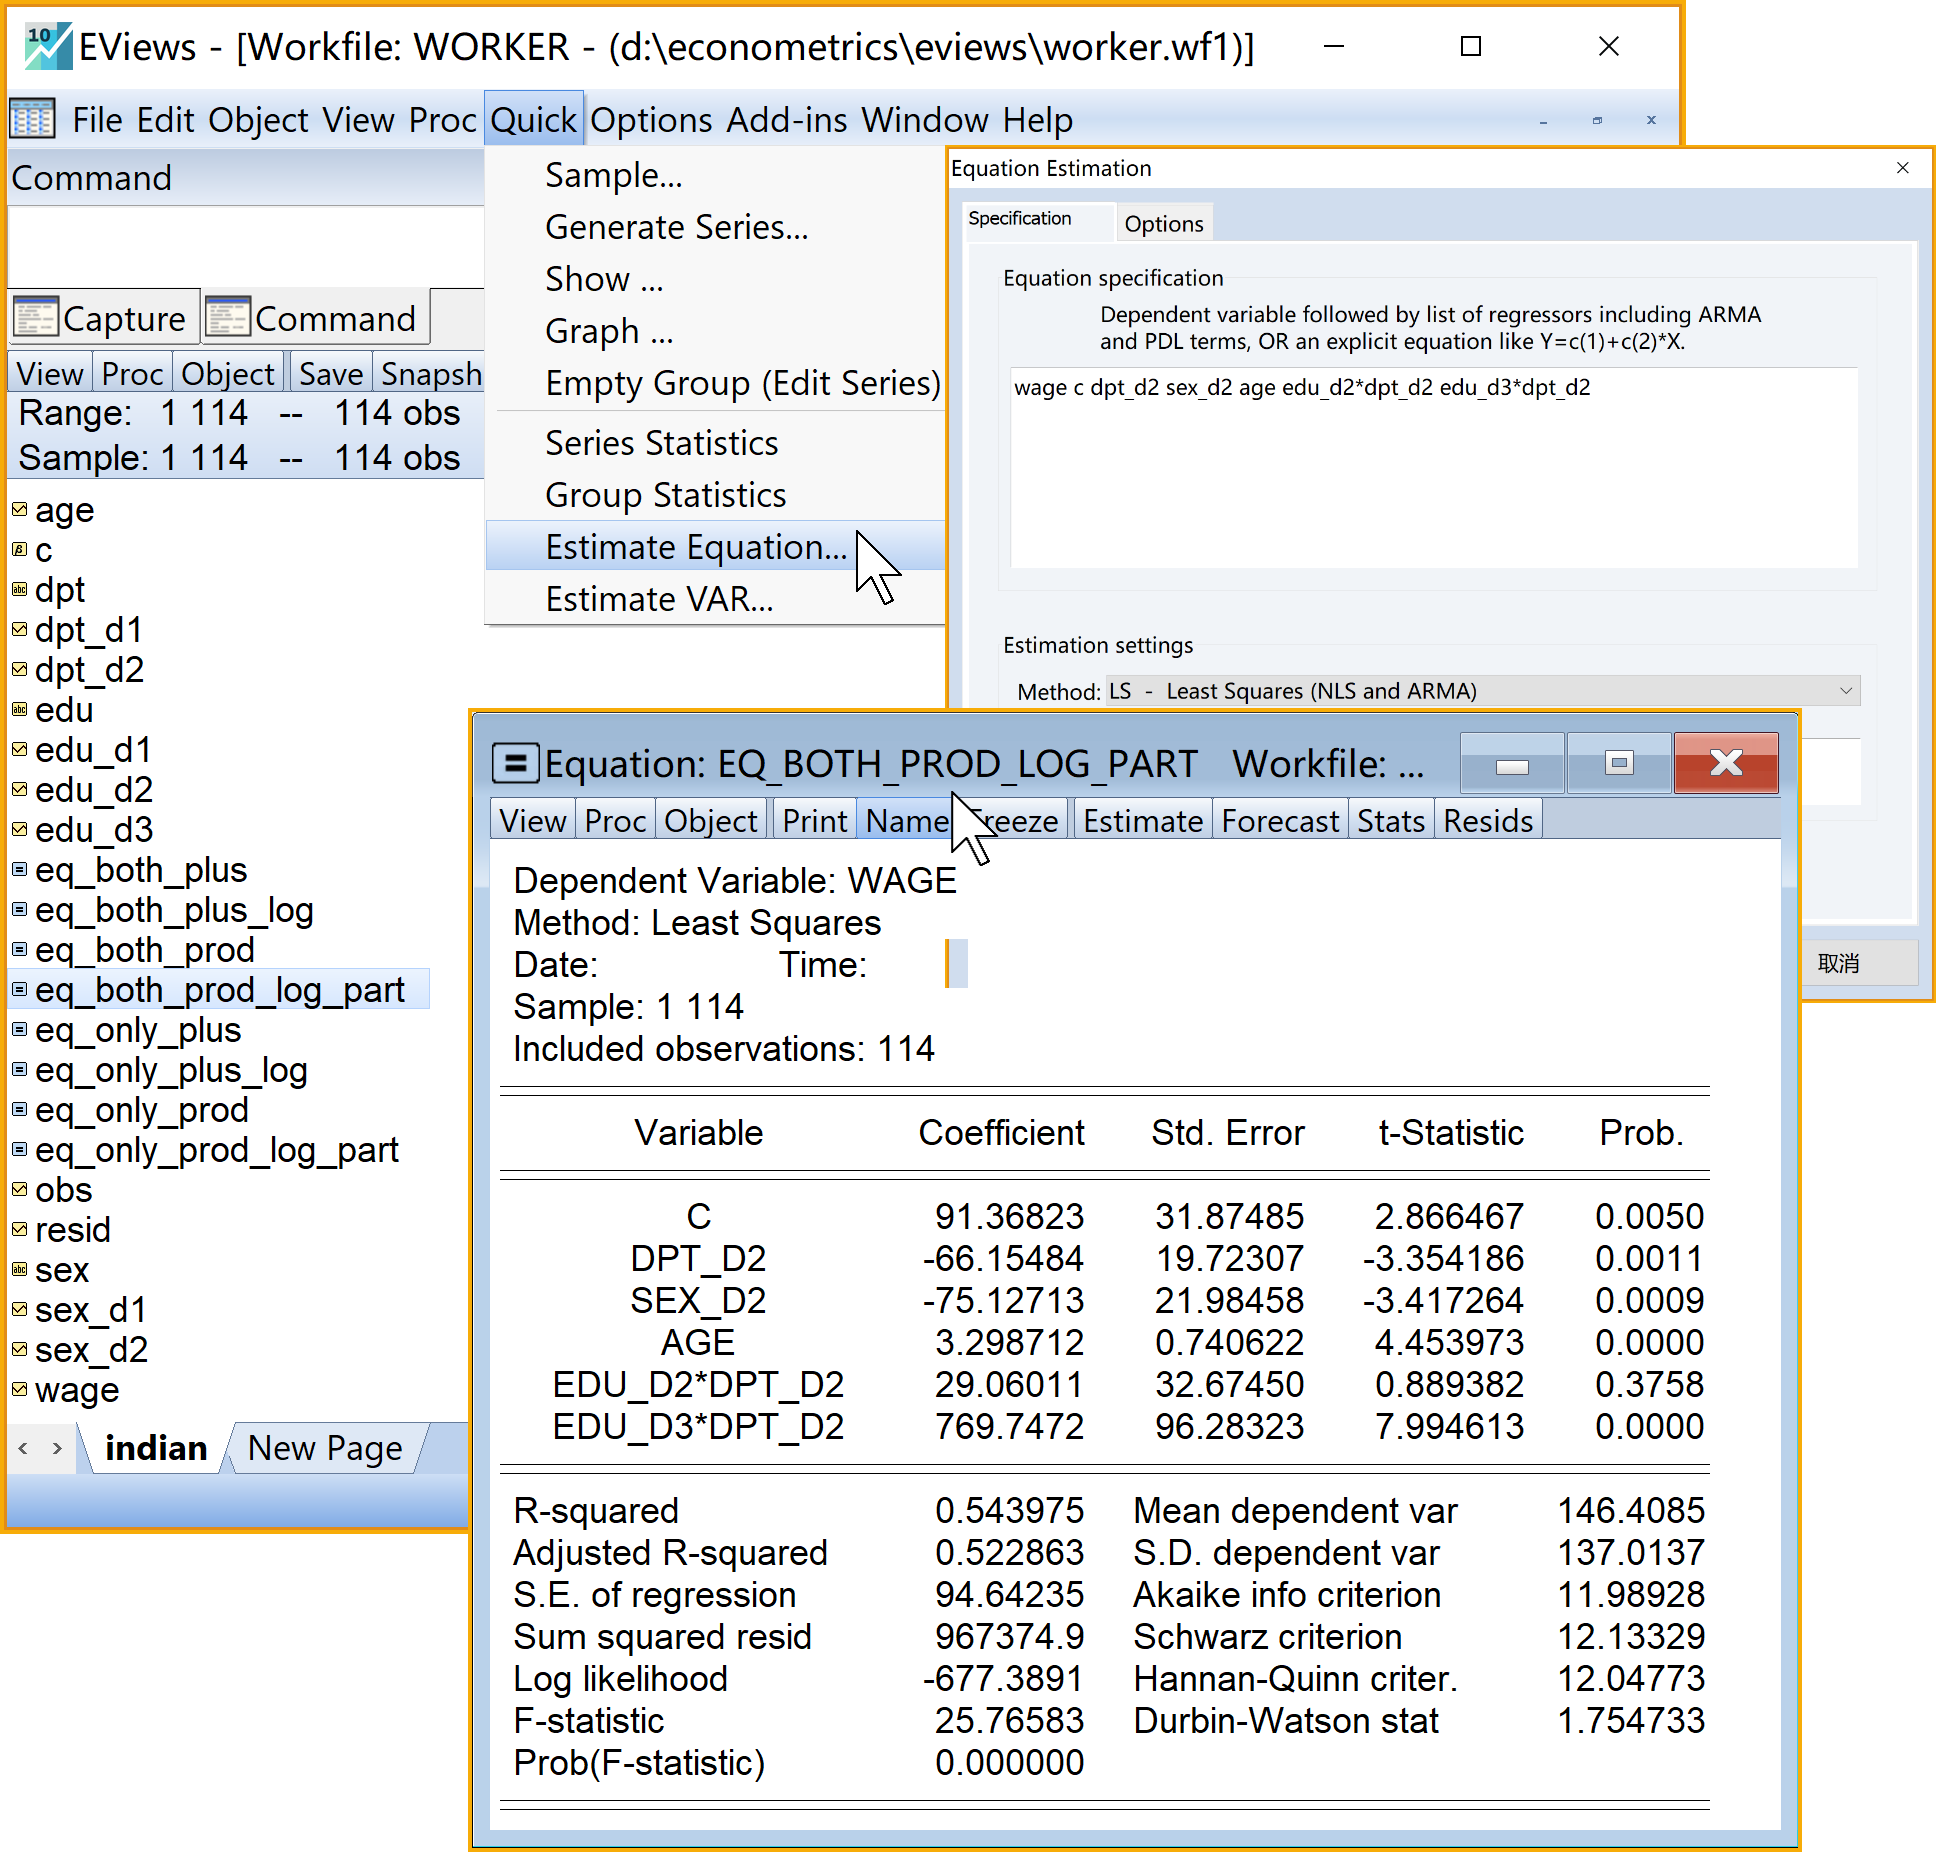Select the eq_both_plus equation object icon

[19, 869]
